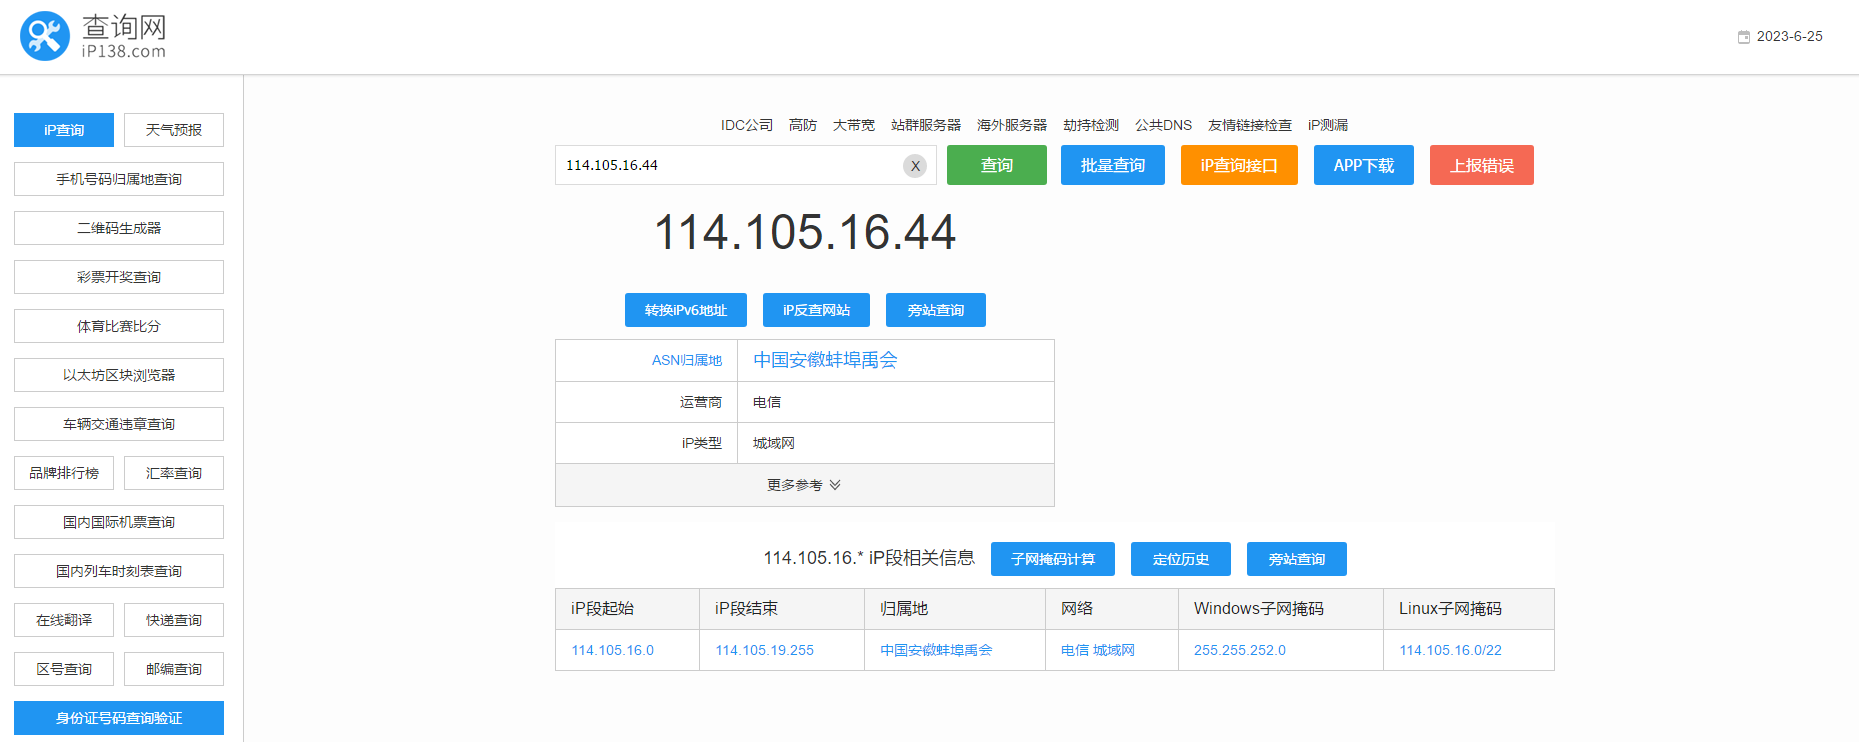Open 品牌排行榜
This screenshot has width=1859, height=742.
point(64,473)
